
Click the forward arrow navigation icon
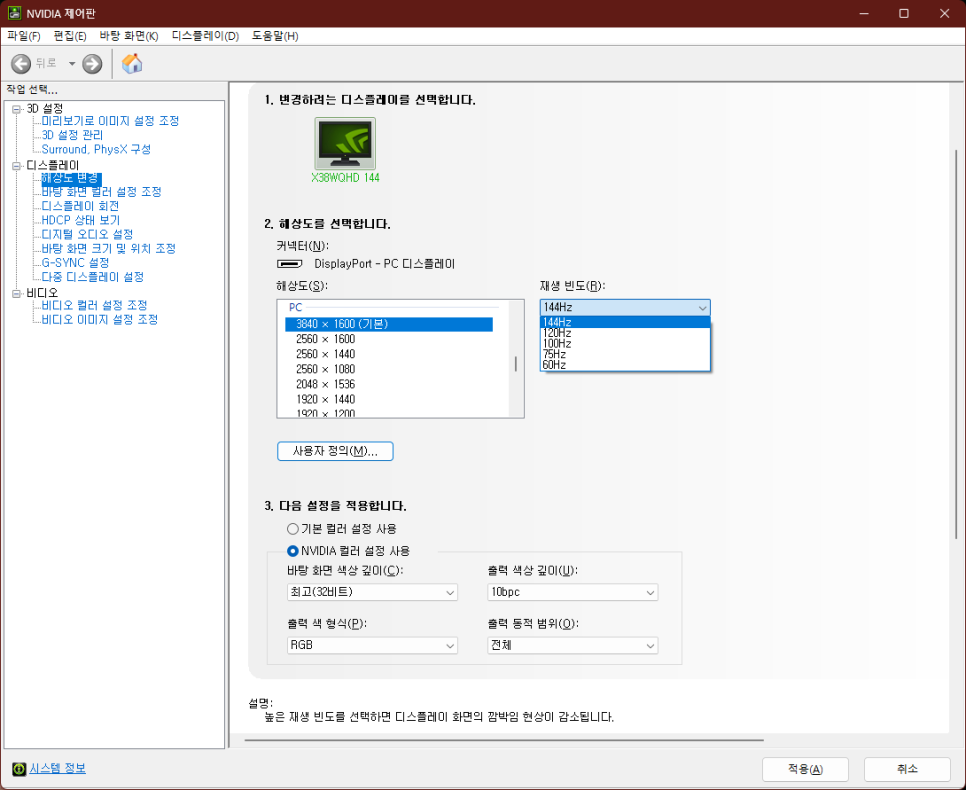pos(92,63)
